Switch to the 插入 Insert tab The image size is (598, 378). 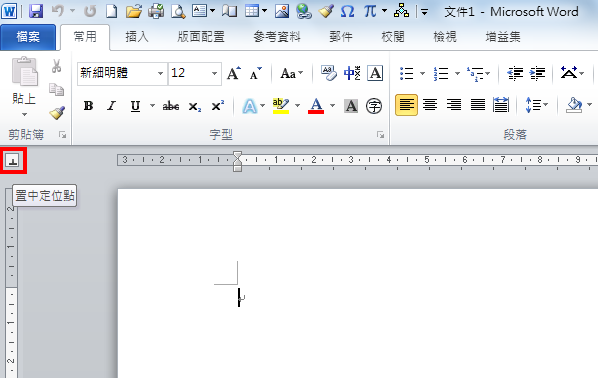[137, 37]
